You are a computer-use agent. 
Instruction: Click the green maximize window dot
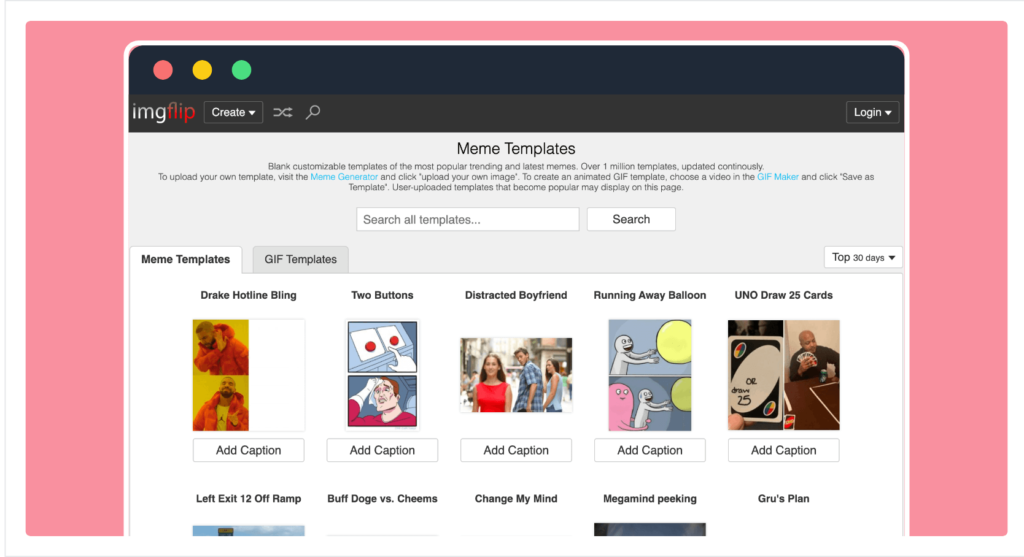(242, 70)
